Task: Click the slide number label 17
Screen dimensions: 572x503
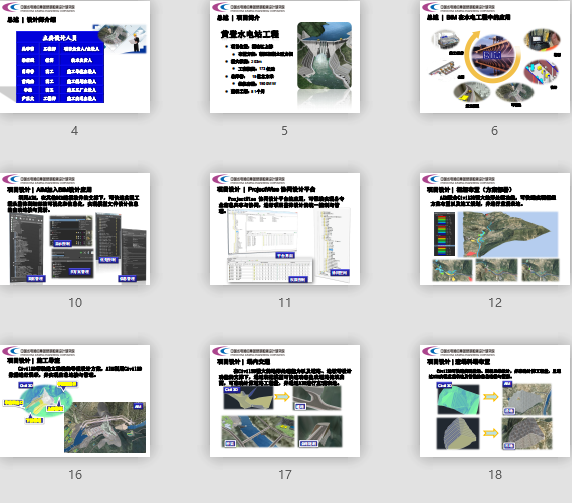Action: [x=285, y=475]
